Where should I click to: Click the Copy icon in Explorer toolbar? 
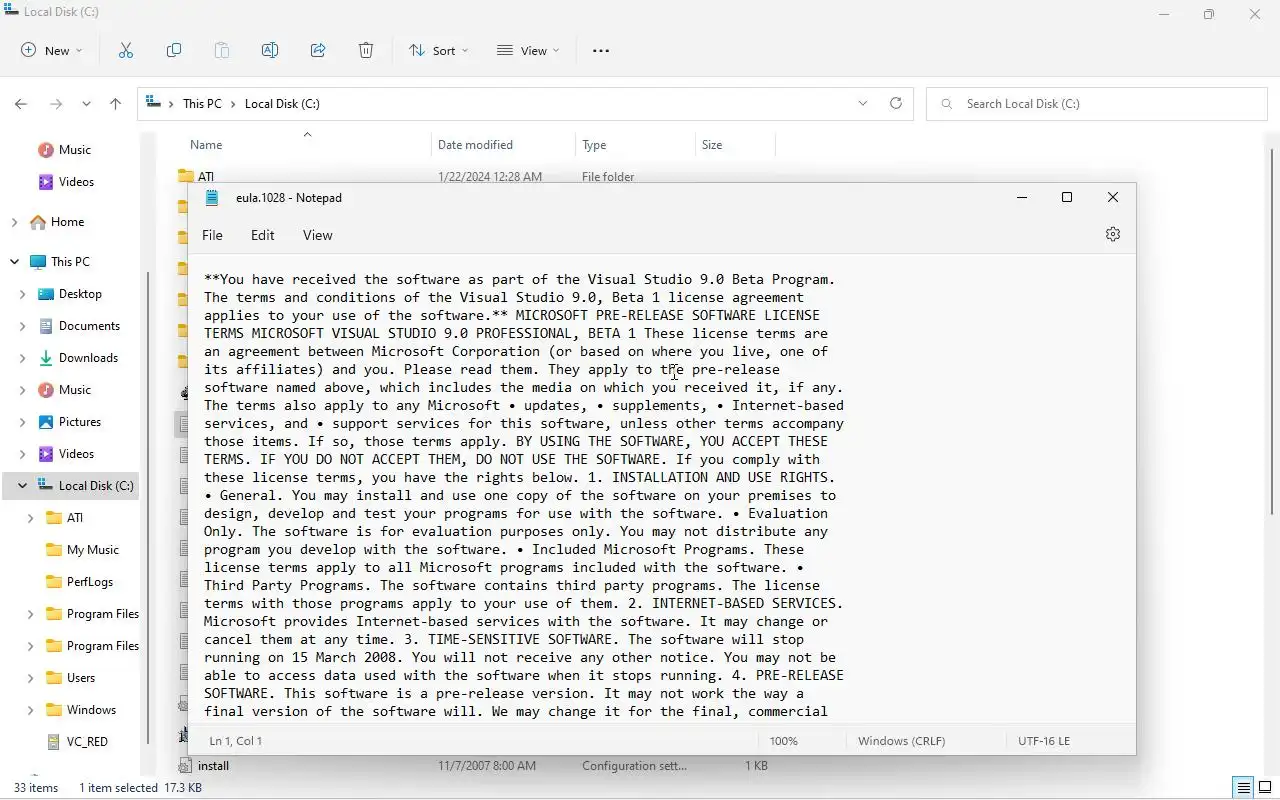[x=173, y=50]
